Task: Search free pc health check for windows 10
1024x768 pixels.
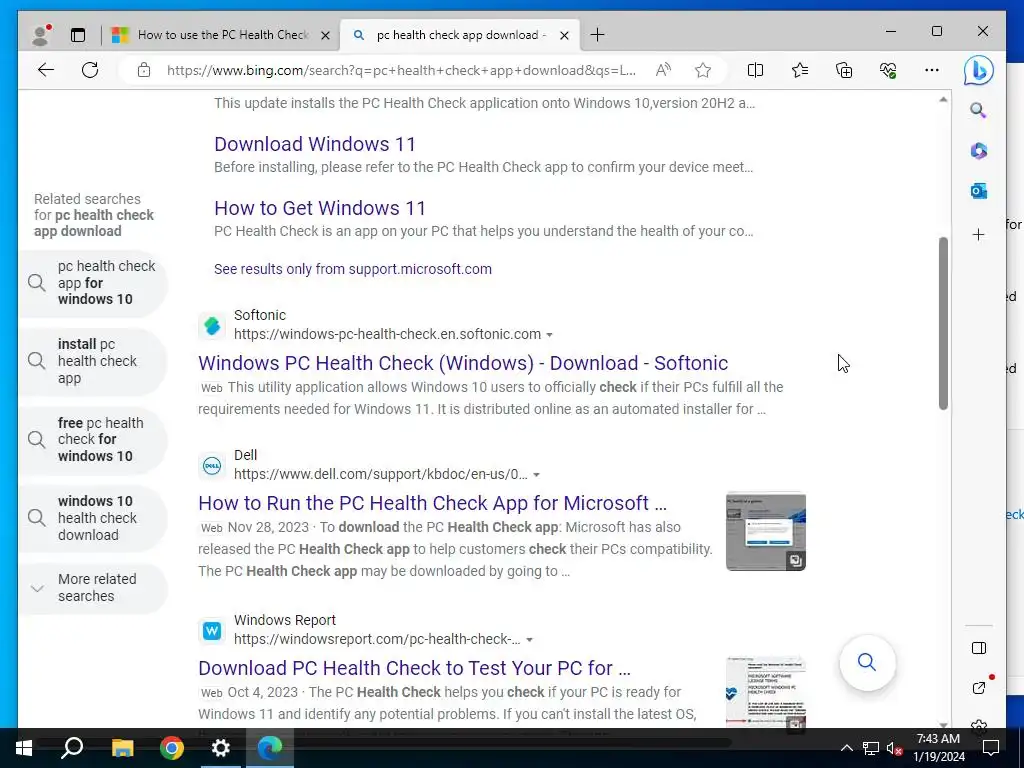Action: [92, 440]
